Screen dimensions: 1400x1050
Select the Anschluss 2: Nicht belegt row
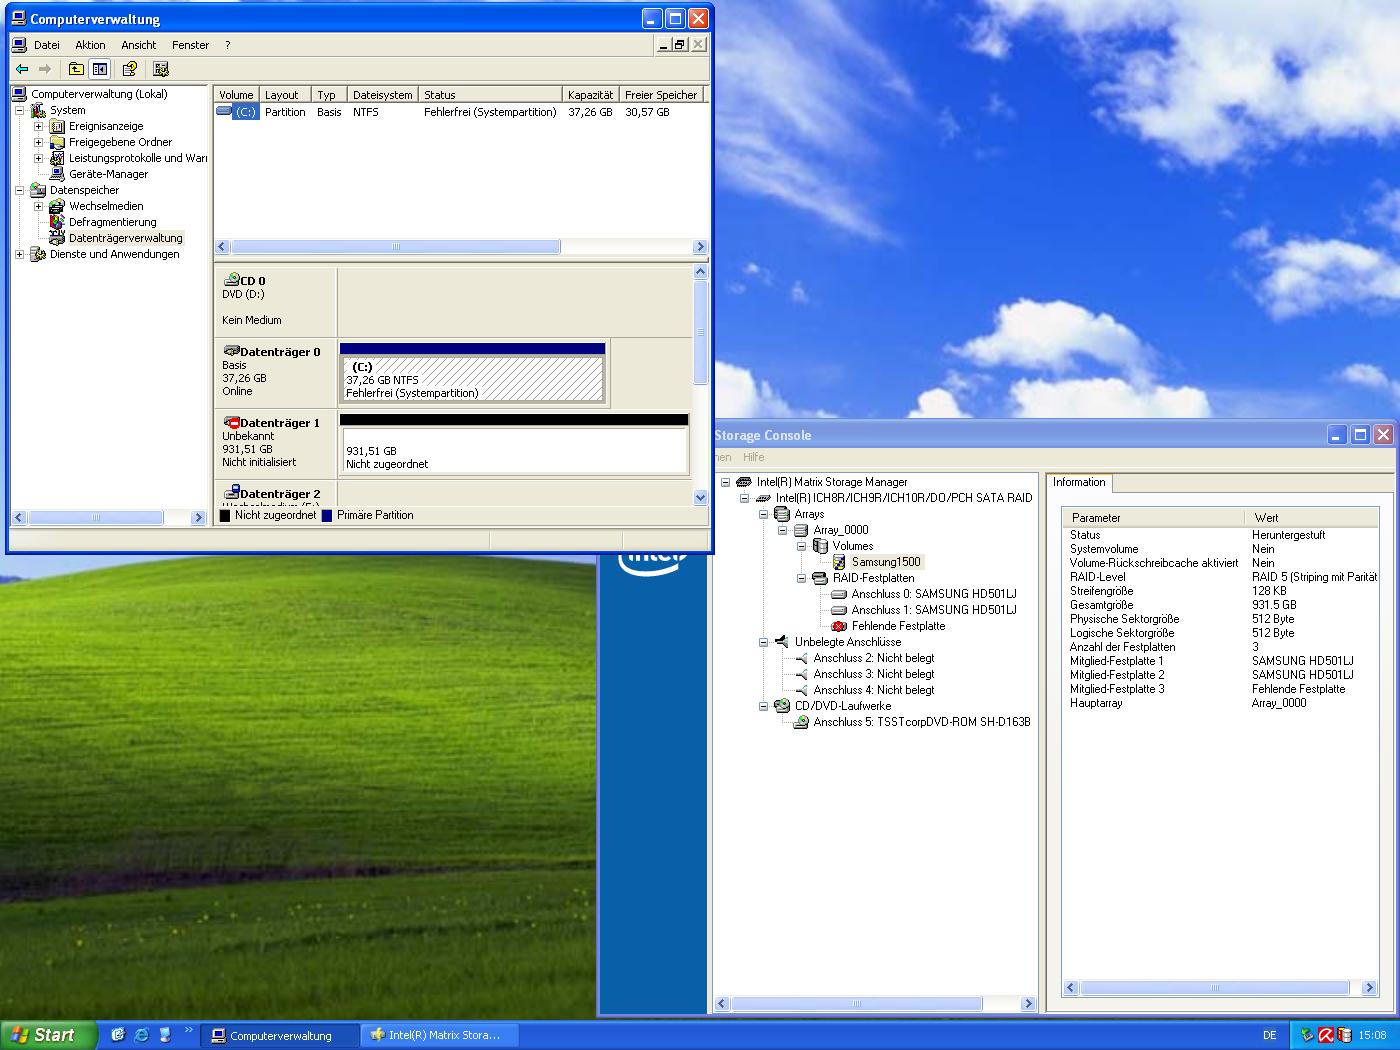[874, 658]
